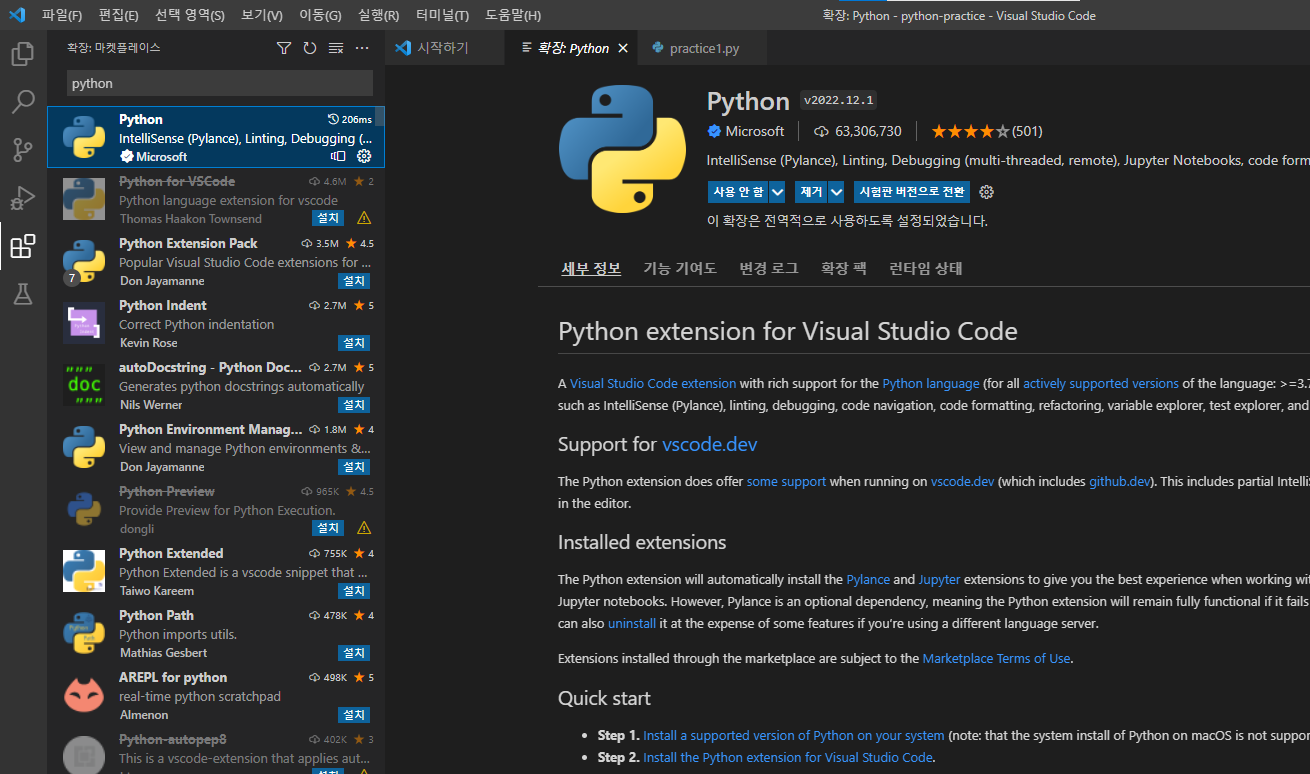This screenshot has height=774, width=1310.
Task: Select AREPL for python cat icon
Action: click(x=84, y=695)
